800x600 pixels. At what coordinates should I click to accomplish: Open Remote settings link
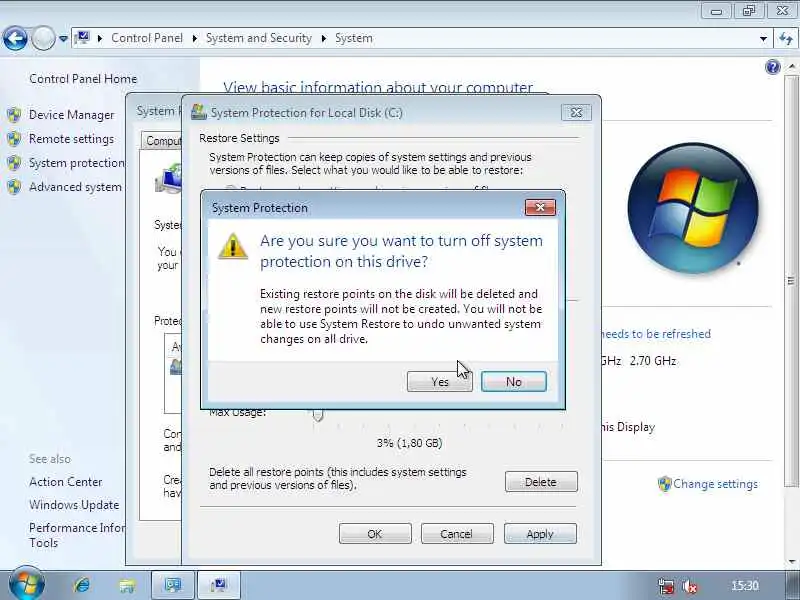(71, 139)
